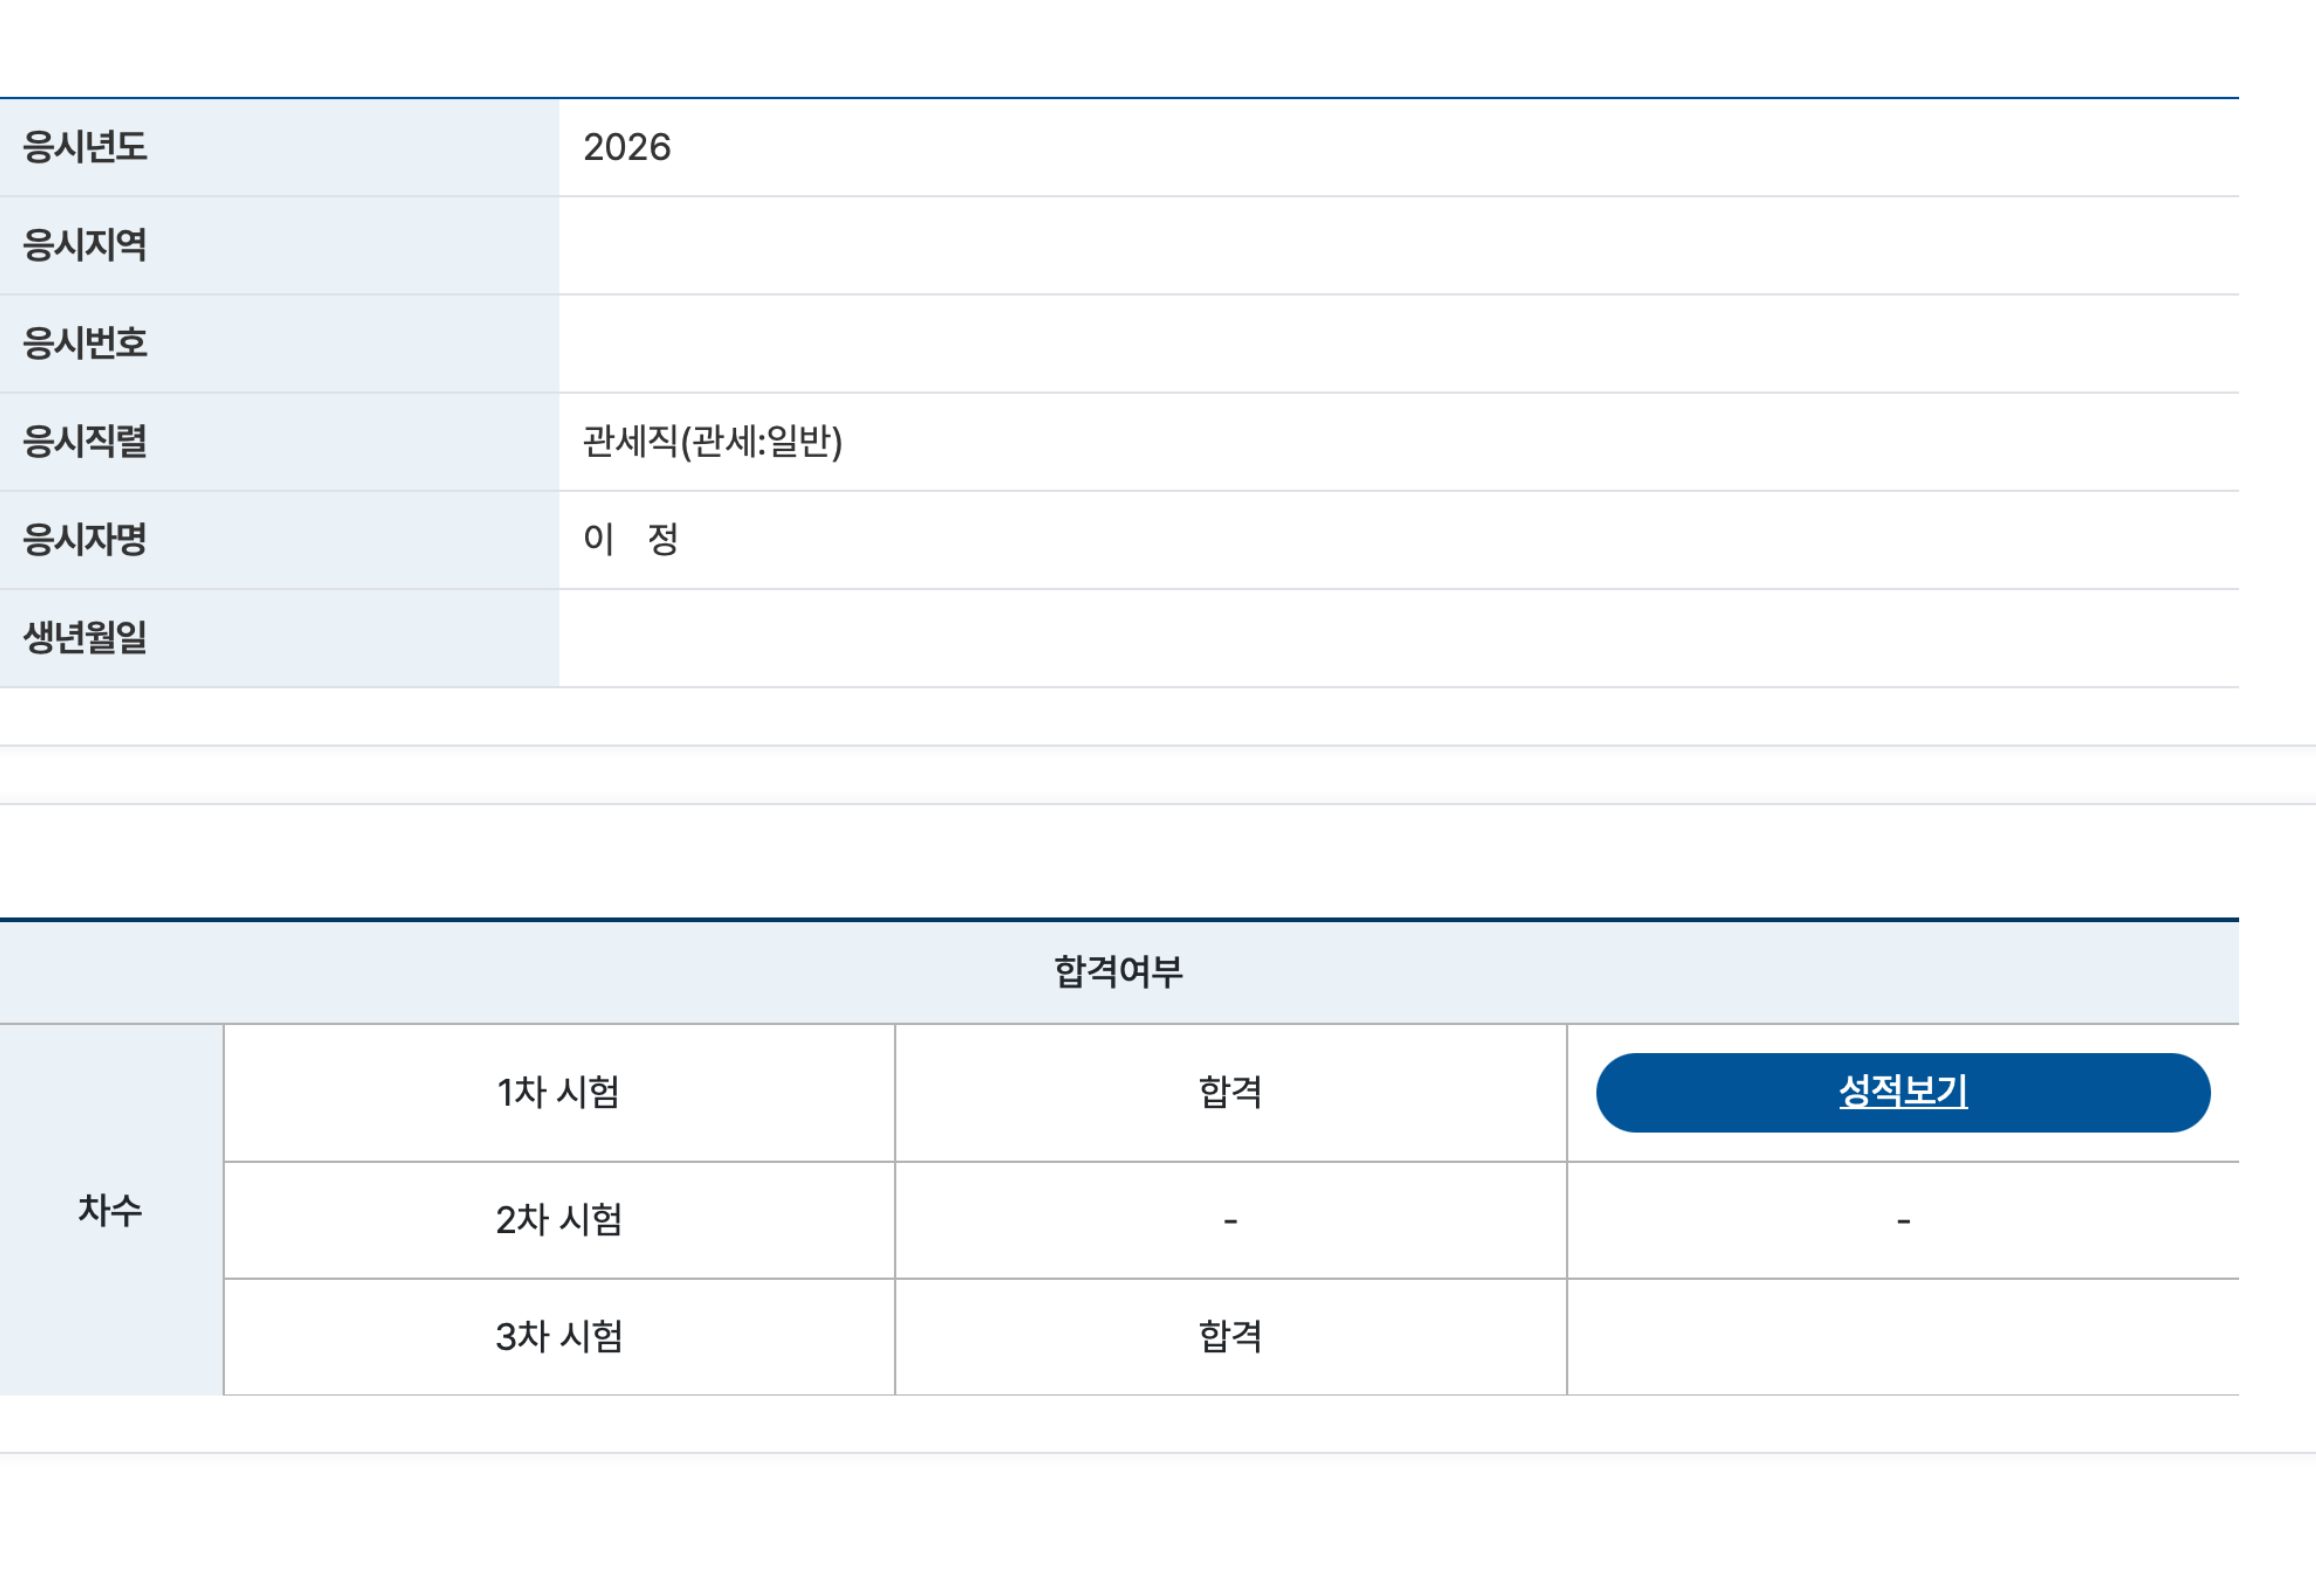
Task: Click 합격 result in 3차 시험 row
Action: click(x=1230, y=1336)
